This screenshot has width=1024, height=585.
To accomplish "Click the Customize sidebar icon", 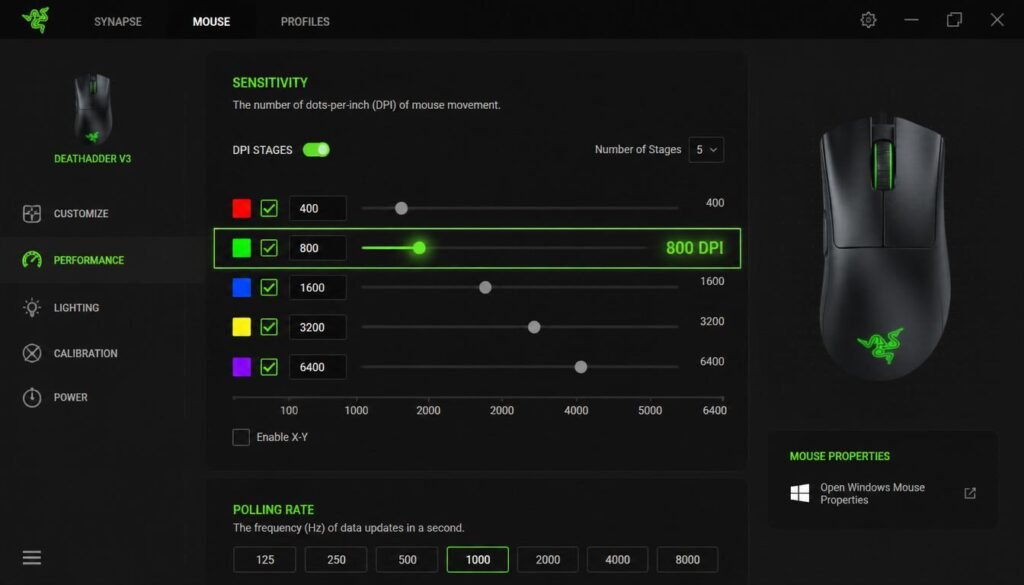I will coord(31,213).
